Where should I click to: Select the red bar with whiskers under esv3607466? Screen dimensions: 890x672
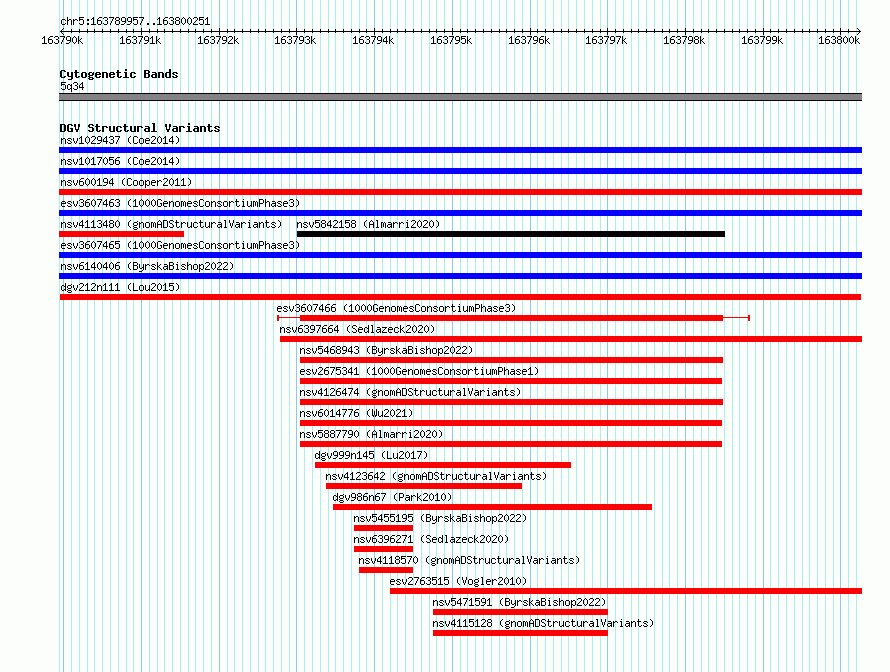513,318
